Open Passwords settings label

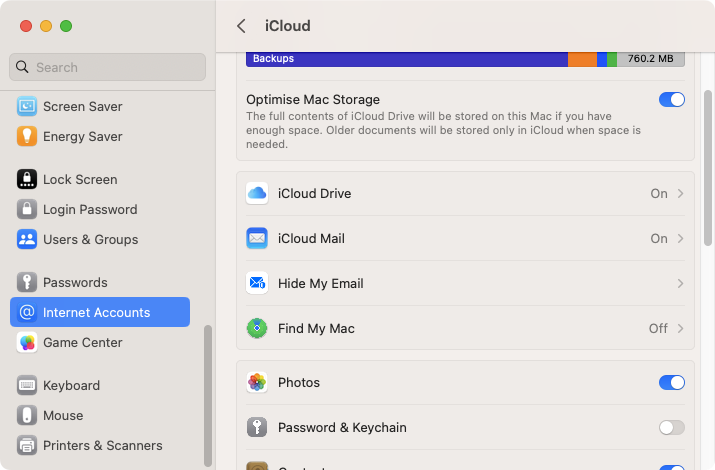click(x=75, y=283)
